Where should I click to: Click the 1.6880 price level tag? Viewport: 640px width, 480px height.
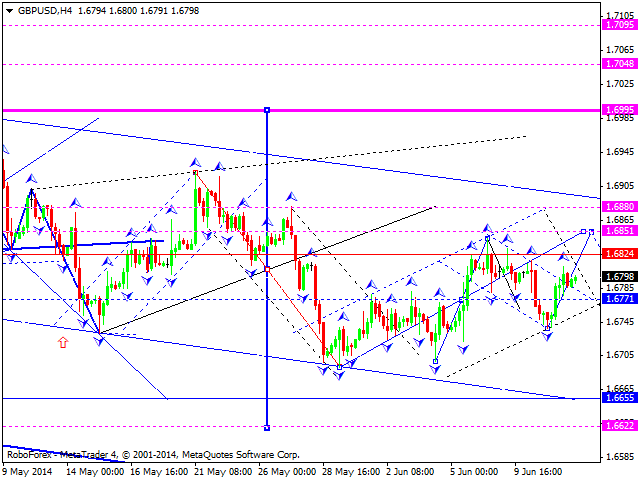point(621,207)
